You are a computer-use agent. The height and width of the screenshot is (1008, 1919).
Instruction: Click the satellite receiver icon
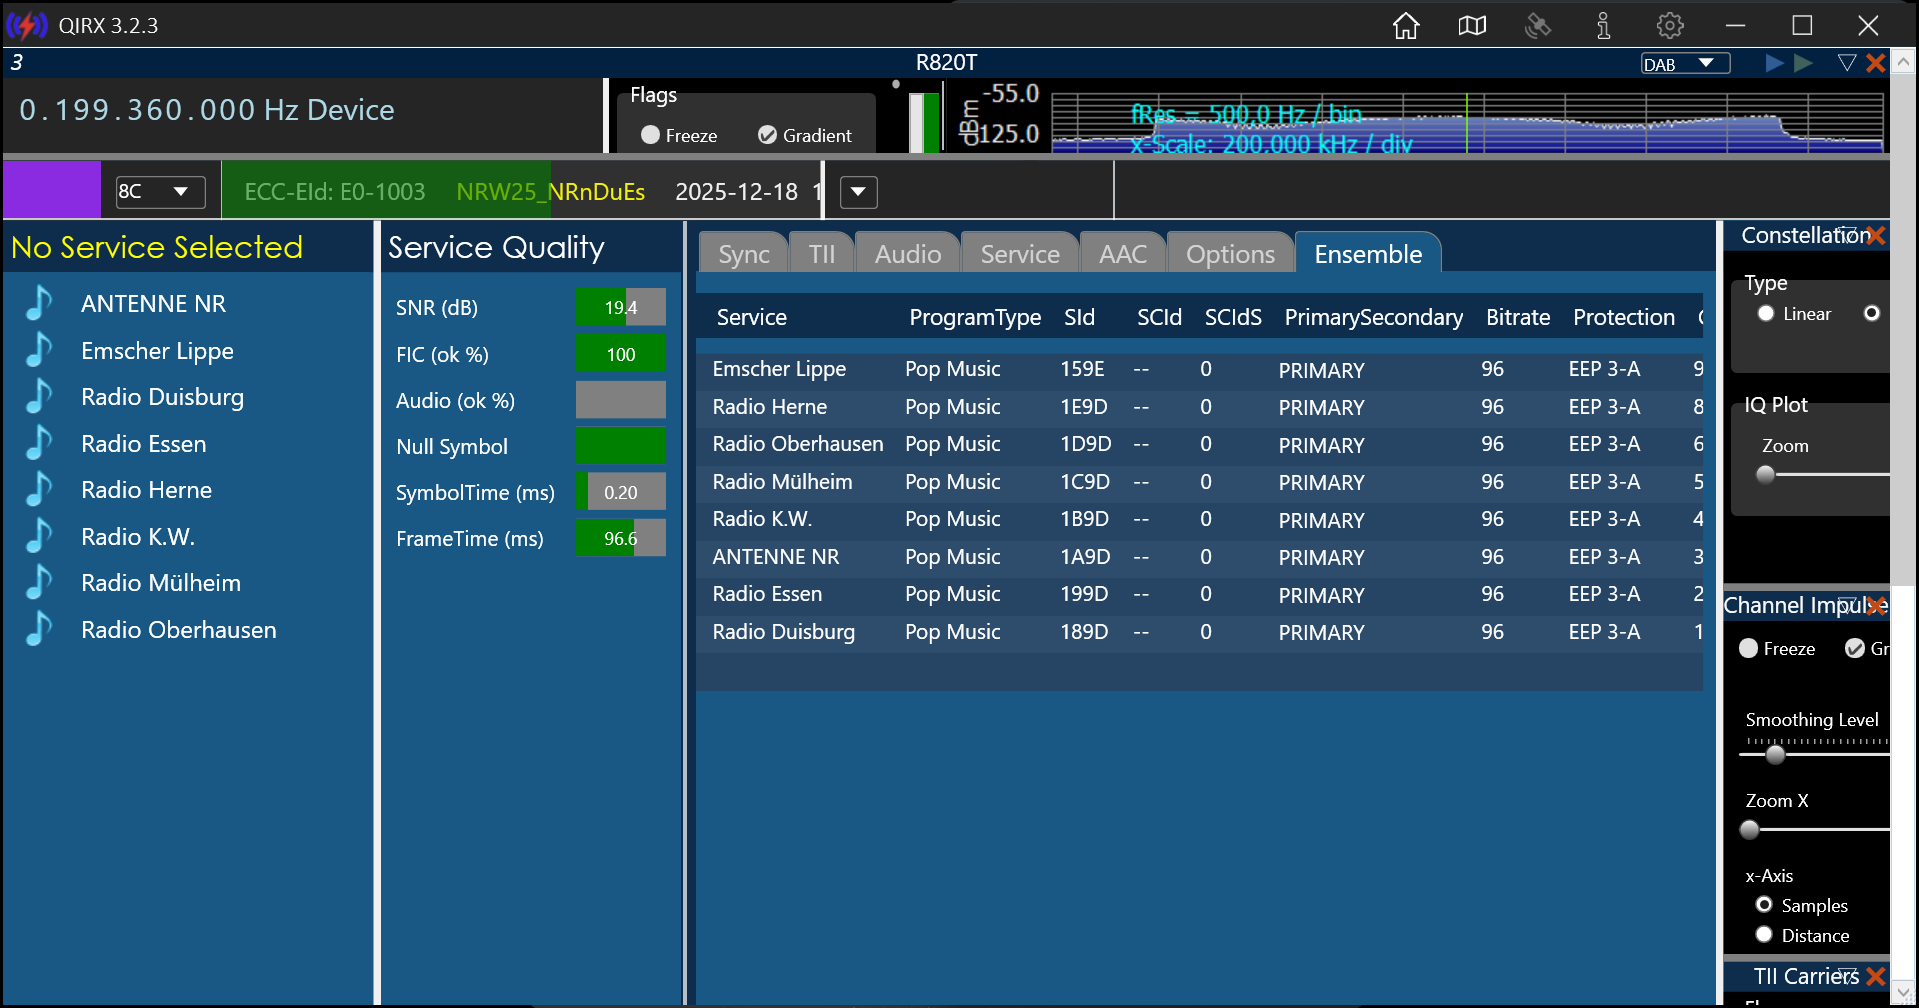(1538, 26)
